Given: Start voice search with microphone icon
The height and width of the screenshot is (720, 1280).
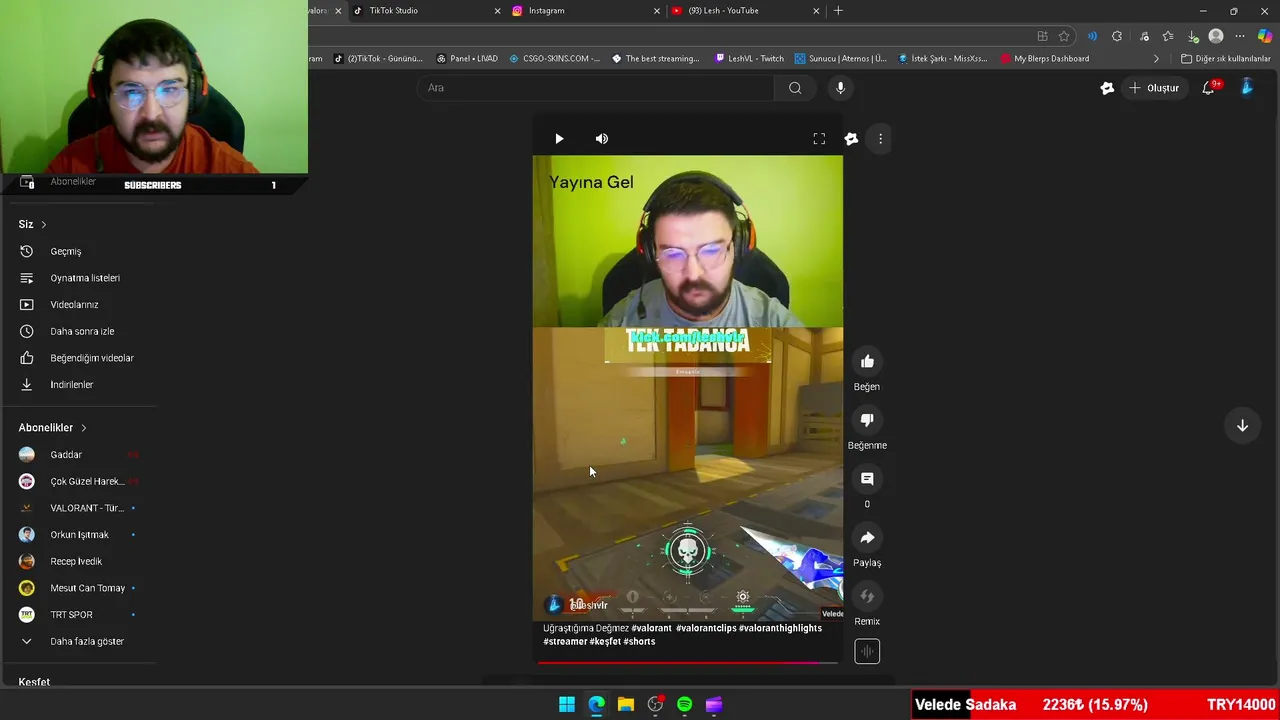Looking at the screenshot, I should pyautogui.click(x=840, y=88).
